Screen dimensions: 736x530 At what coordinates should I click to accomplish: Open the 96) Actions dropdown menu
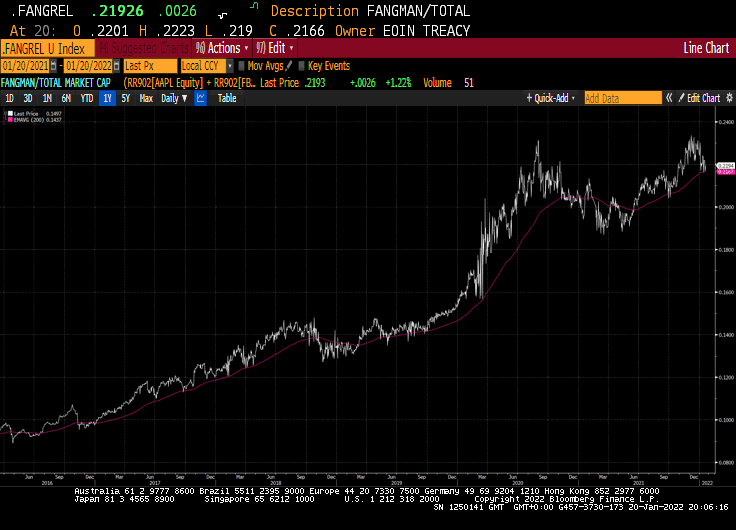coord(222,48)
